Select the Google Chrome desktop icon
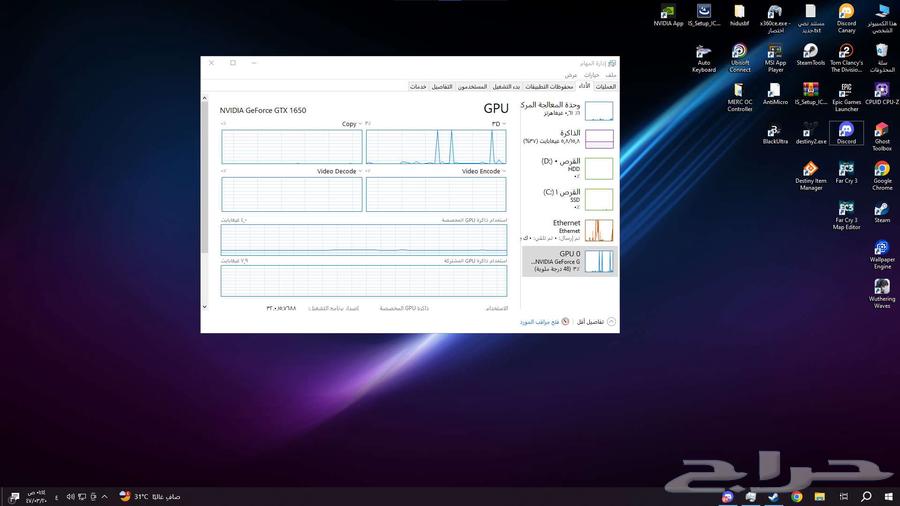This screenshot has height=506, width=900. tap(882, 176)
